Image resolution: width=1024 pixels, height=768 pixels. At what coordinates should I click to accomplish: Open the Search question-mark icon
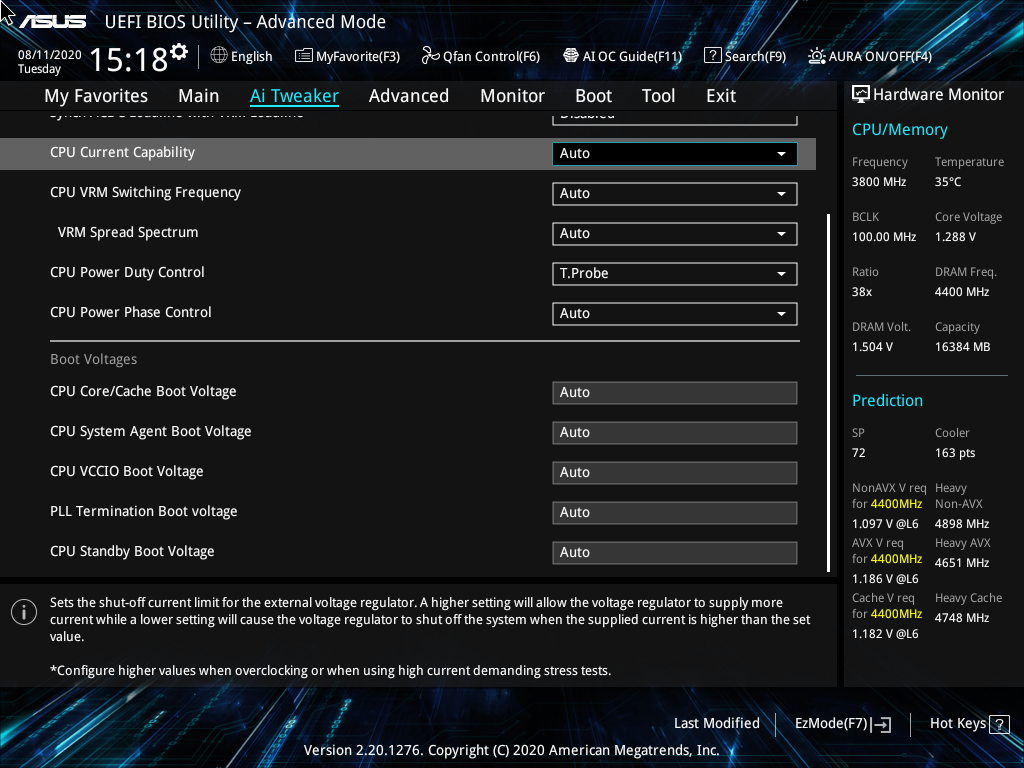[712, 56]
